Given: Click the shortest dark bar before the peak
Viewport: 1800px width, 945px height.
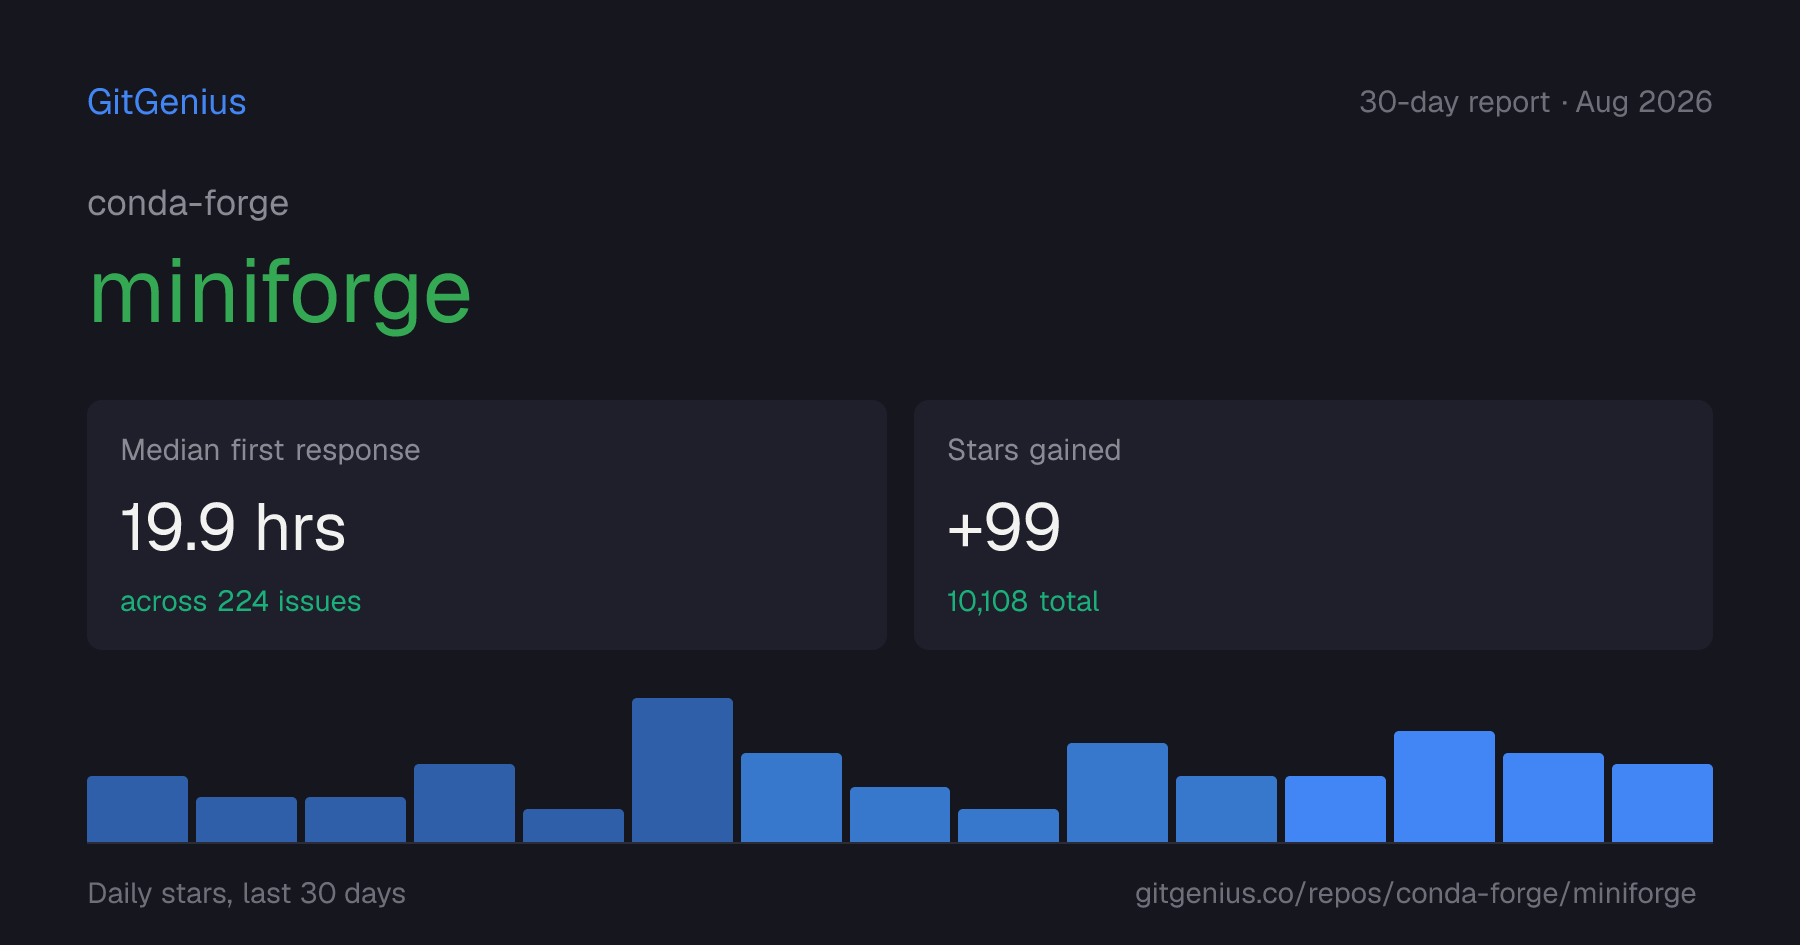Looking at the screenshot, I should coord(573,825).
